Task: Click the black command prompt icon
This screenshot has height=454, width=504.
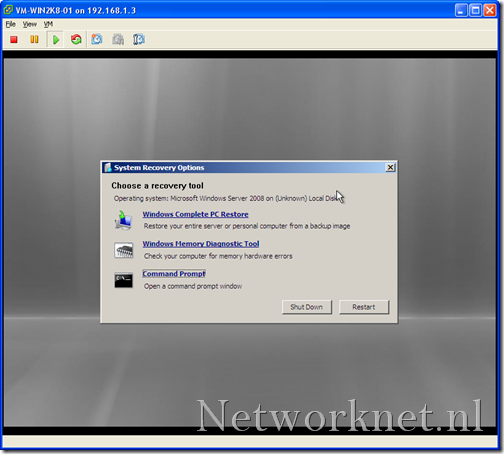Action: 124,280
